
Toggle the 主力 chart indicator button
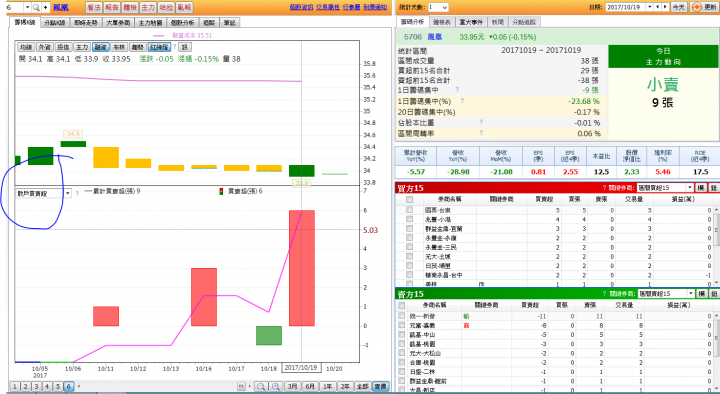coord(82,47)
